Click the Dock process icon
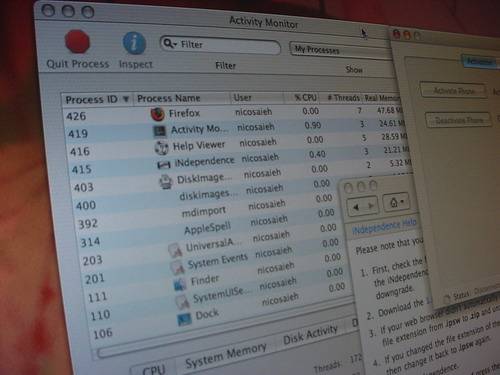 point(185,319)
